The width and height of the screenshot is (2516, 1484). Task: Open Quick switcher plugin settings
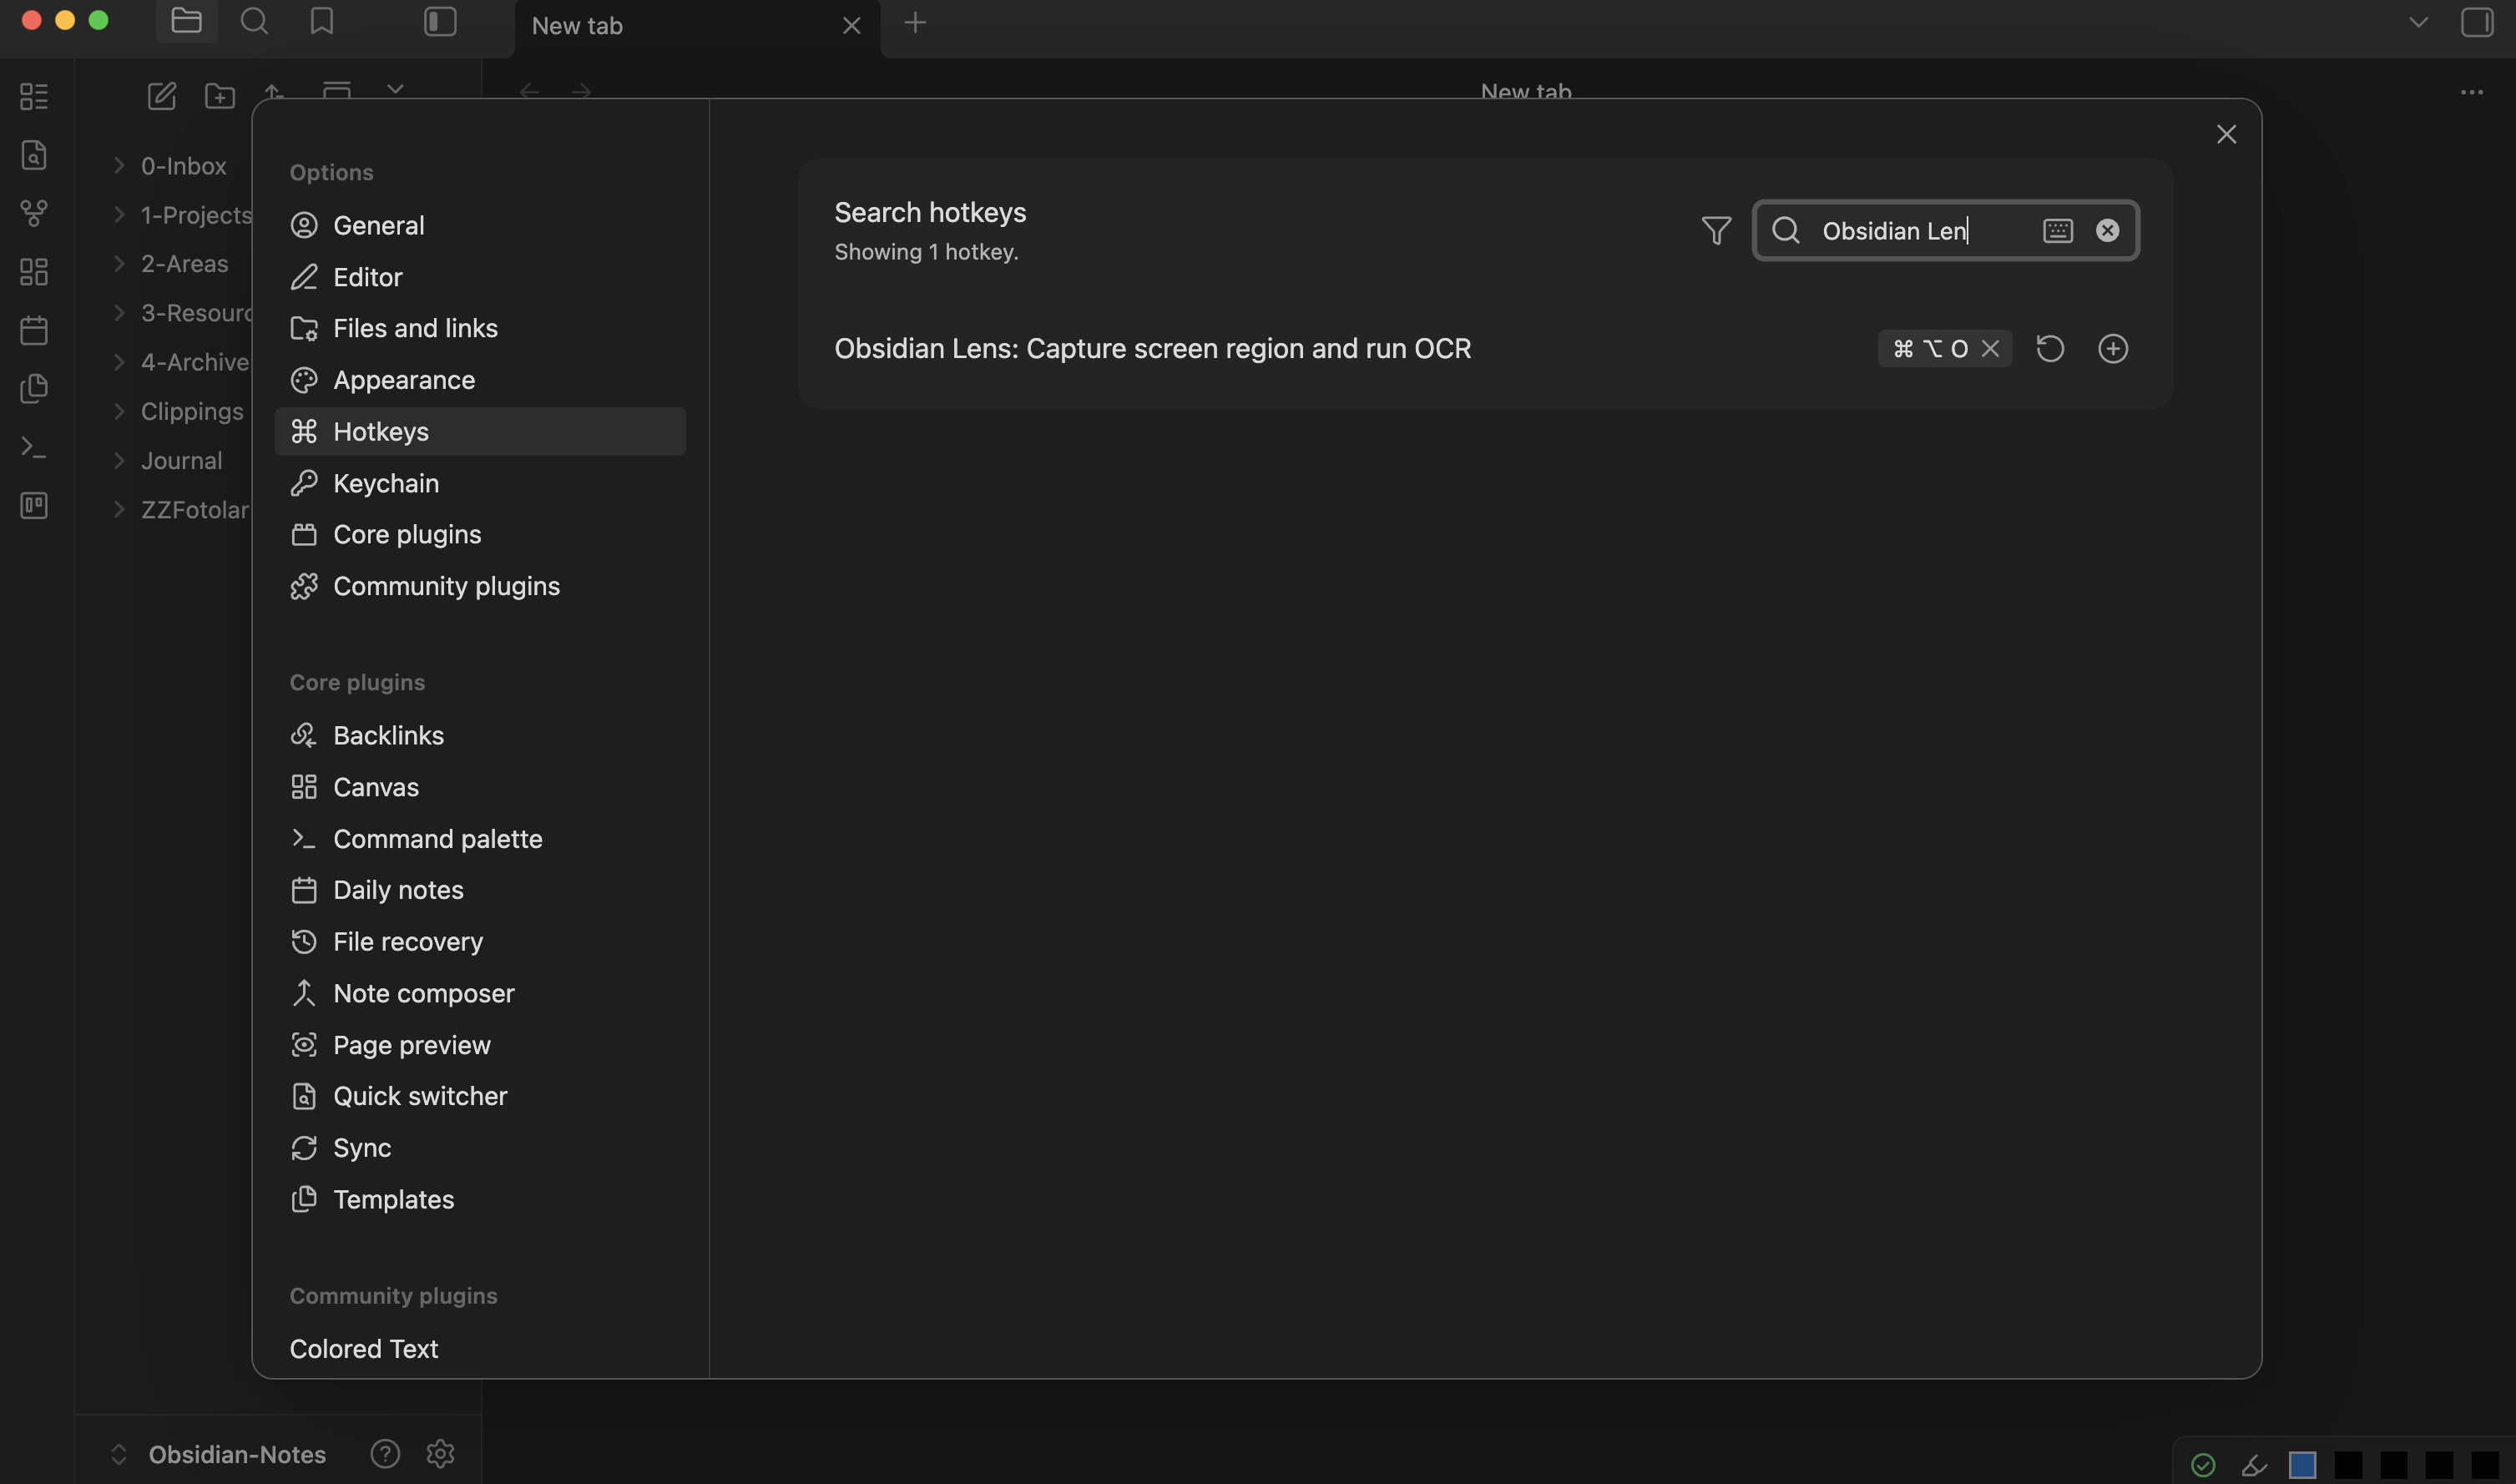tap(480, 1096)
